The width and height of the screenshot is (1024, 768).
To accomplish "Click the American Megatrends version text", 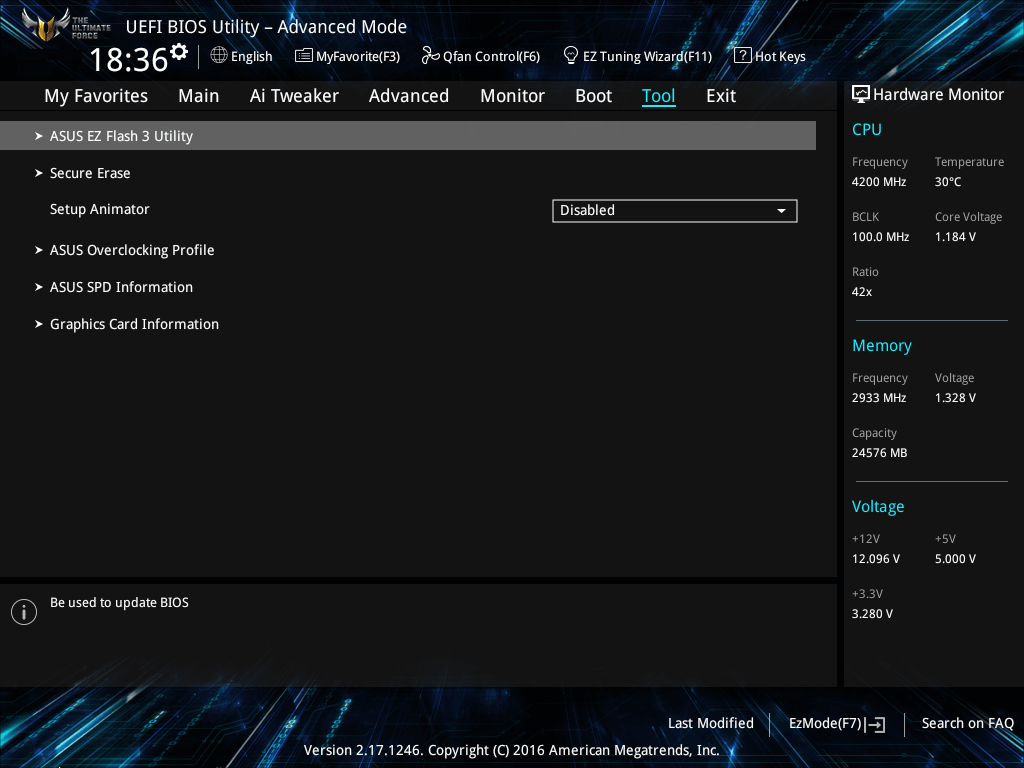I will coord(511,750).
